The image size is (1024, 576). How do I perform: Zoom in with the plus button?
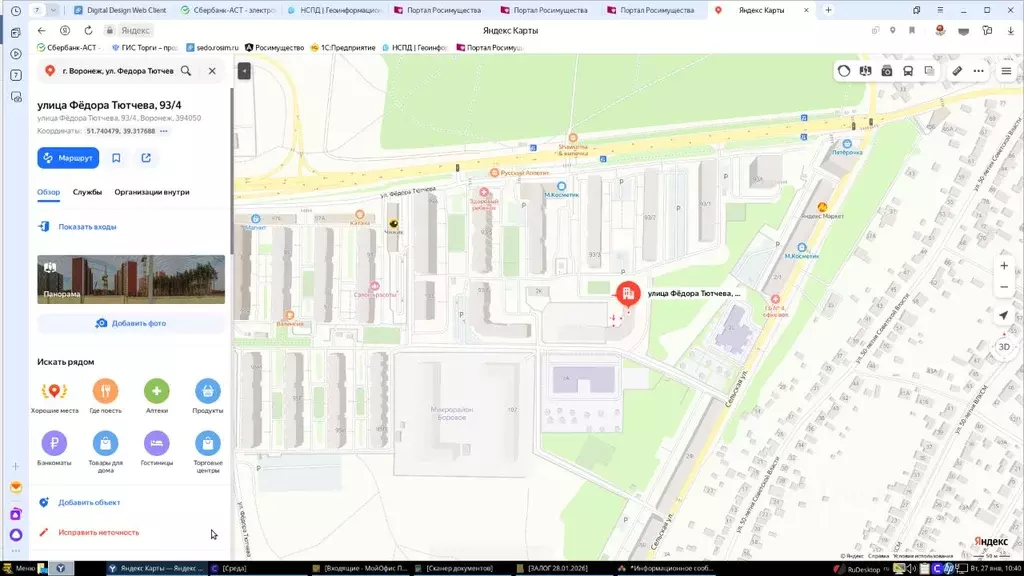(1004, 266)
